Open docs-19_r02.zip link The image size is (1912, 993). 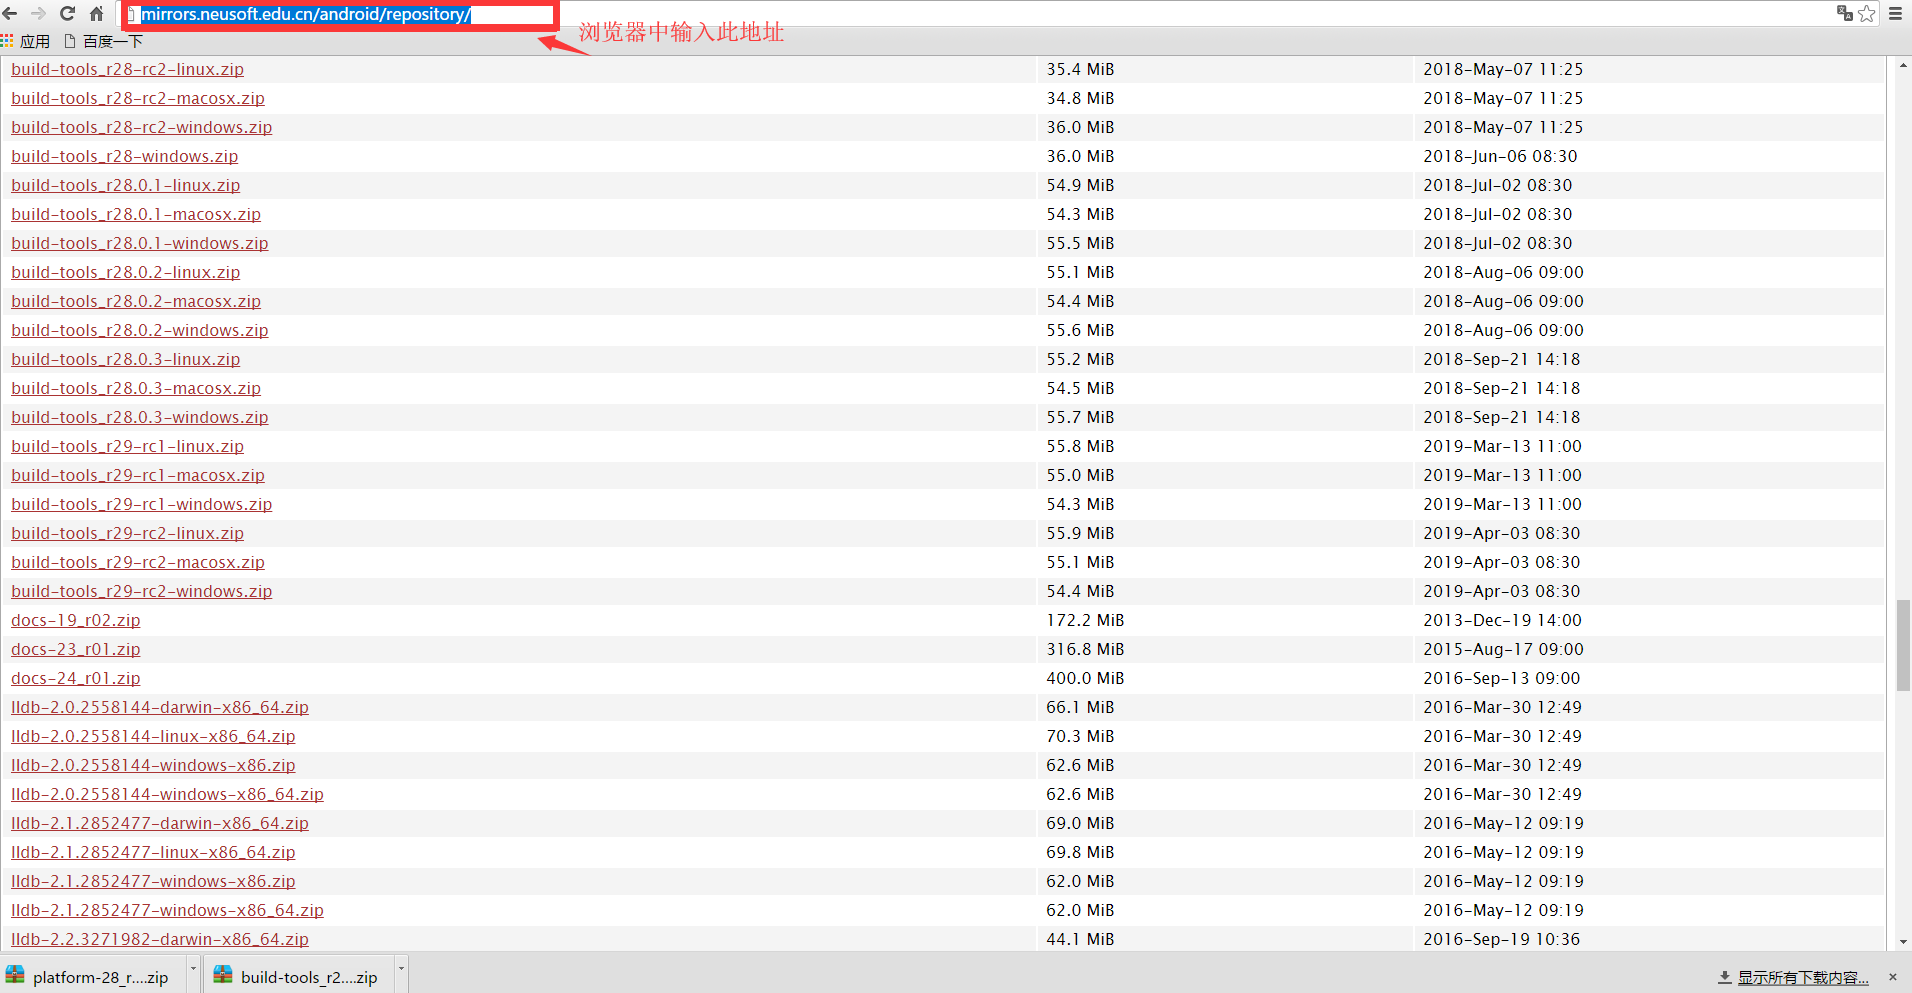pos(75,620)
